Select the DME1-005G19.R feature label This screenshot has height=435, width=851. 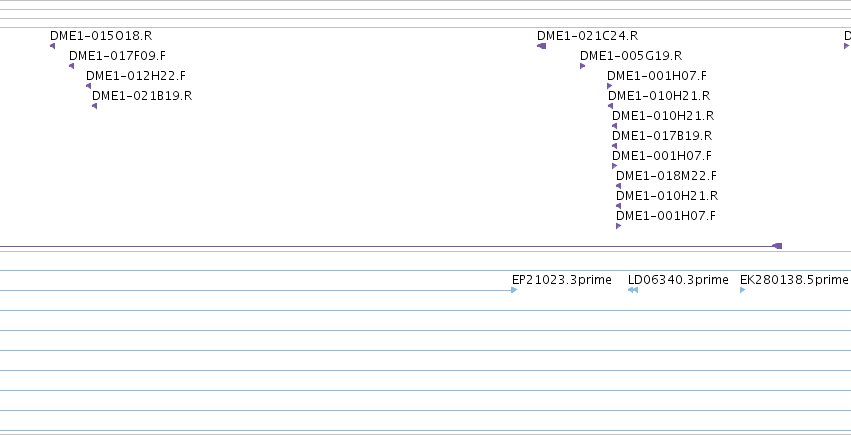coord(631,56)
